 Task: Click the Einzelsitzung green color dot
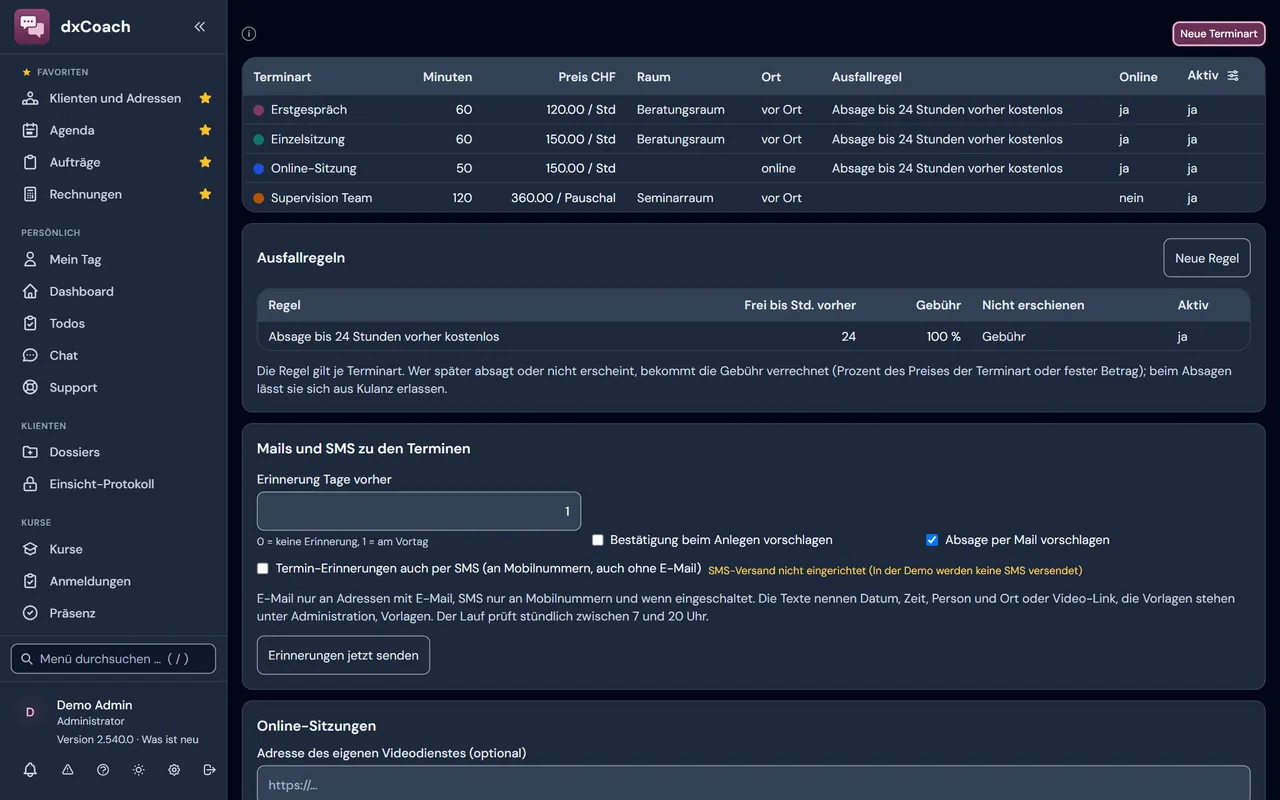[x=259, y=139]
